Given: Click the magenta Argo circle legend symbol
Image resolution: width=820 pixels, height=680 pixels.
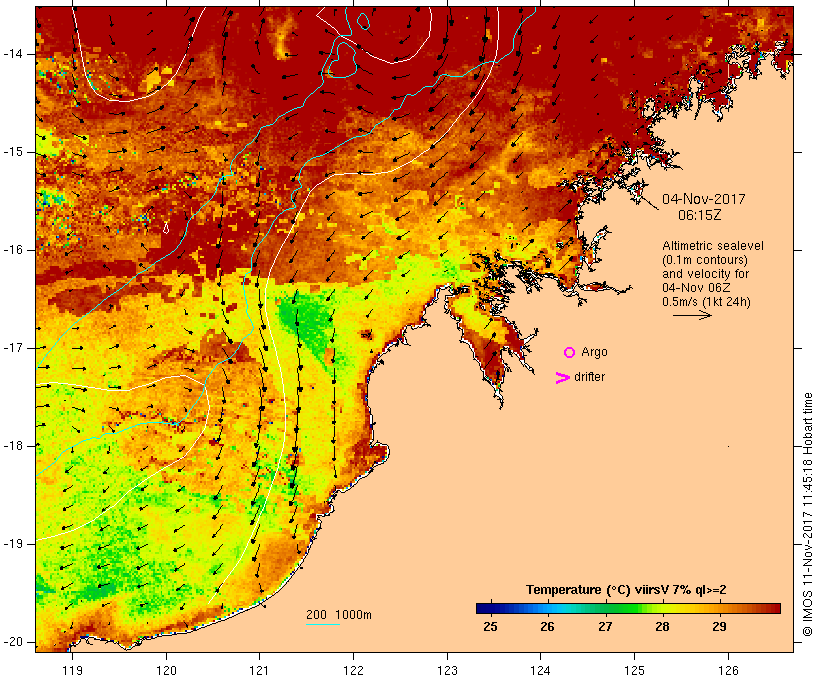Looking at the screenshot, I should click(x=570, y=353).
